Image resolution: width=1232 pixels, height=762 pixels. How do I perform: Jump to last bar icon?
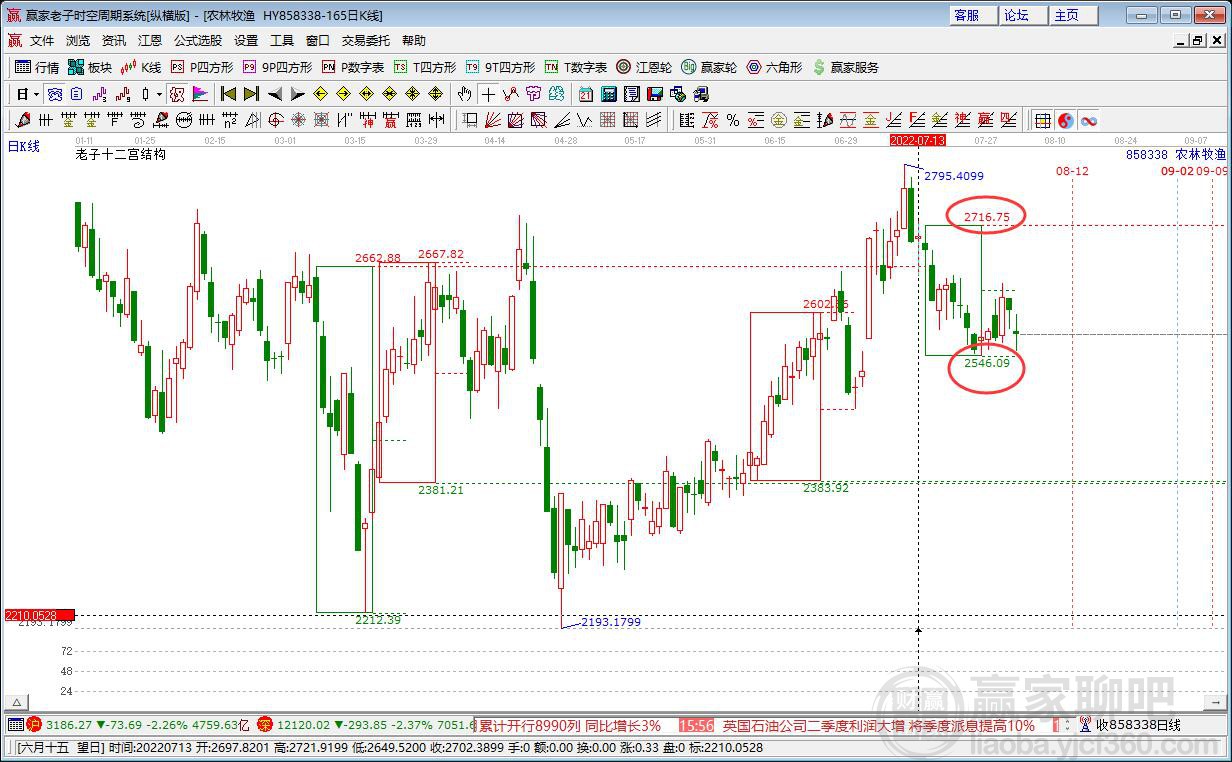[251, 94]
